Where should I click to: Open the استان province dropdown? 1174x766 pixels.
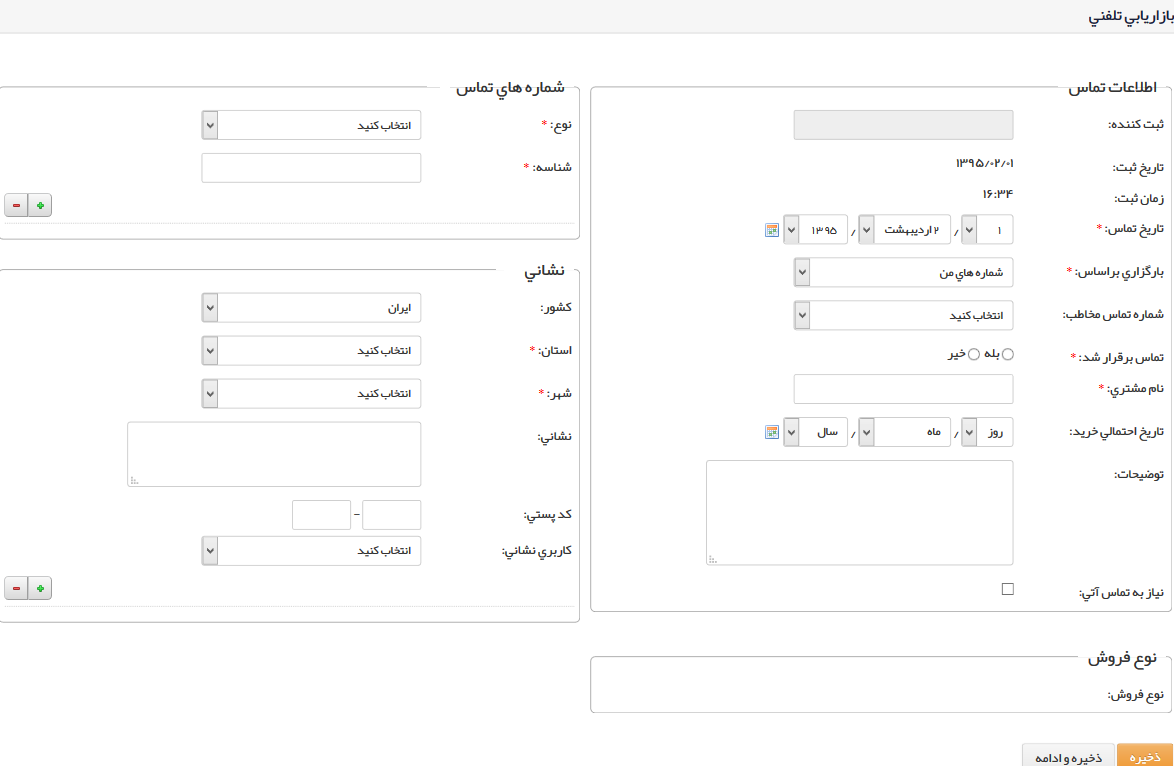tap(311, 350)
